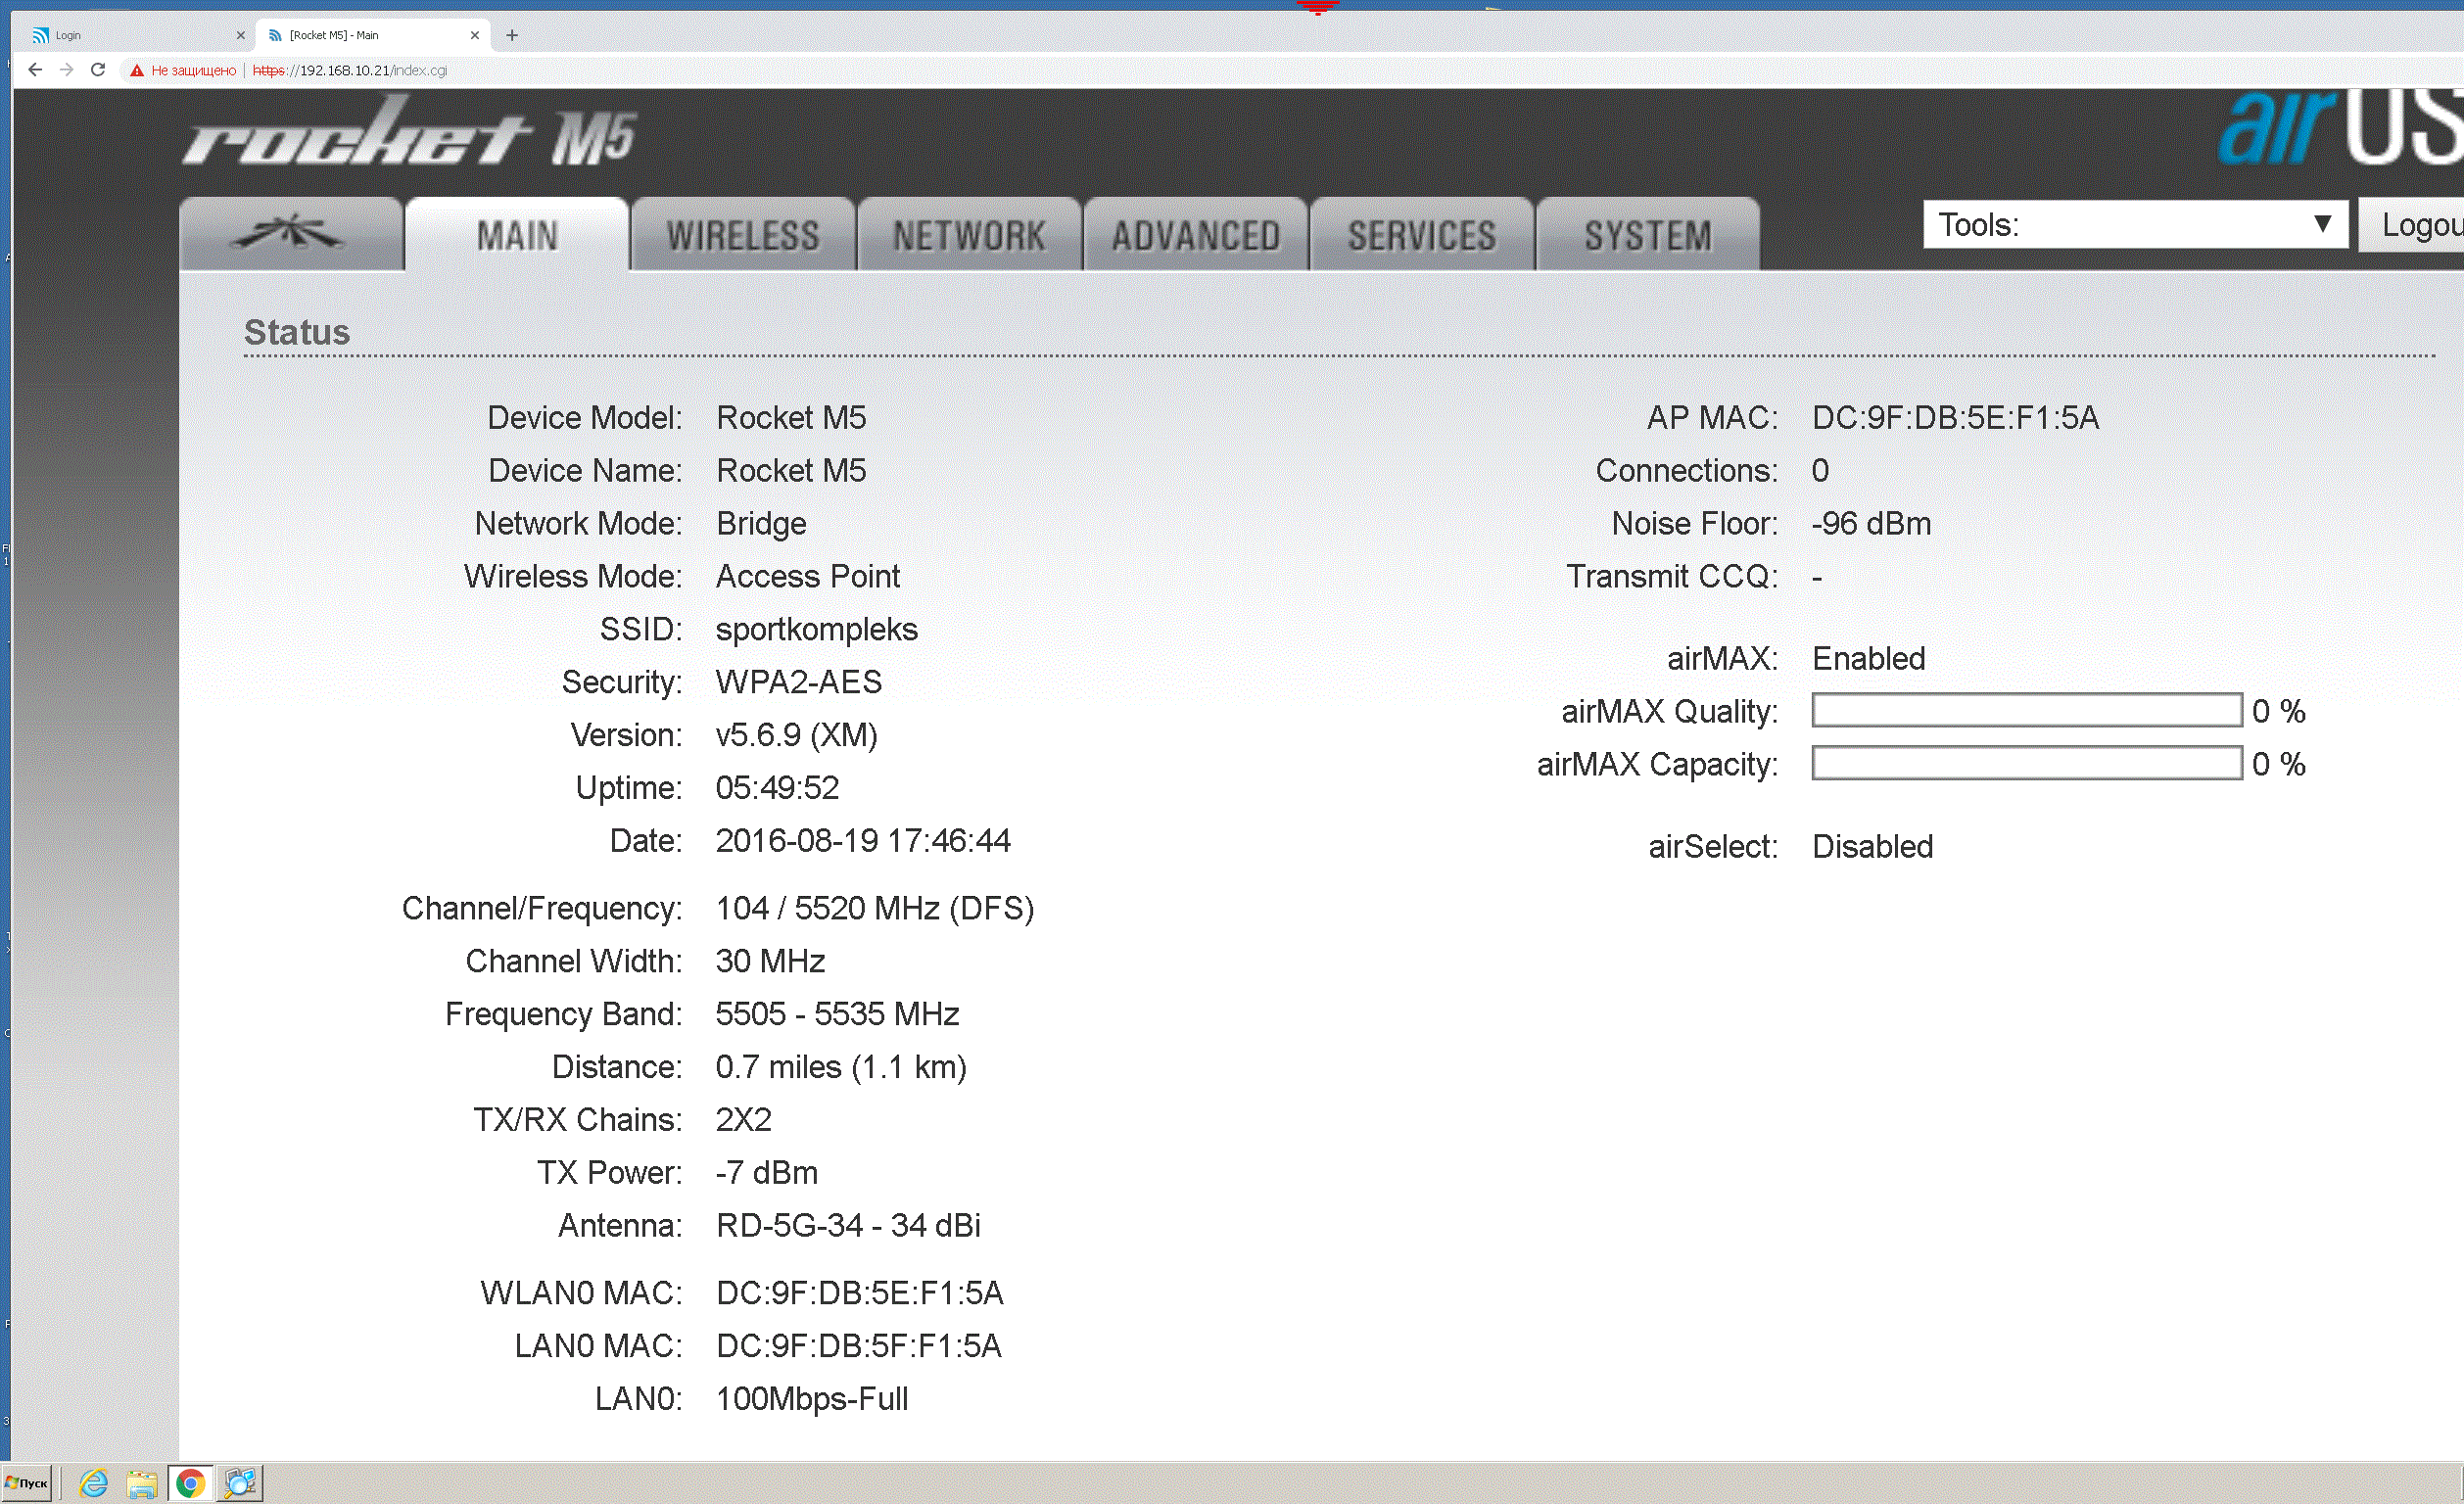Open the SYSTEM tab
Screen dimensions: 2464x1504
[x=1647, y=235]
